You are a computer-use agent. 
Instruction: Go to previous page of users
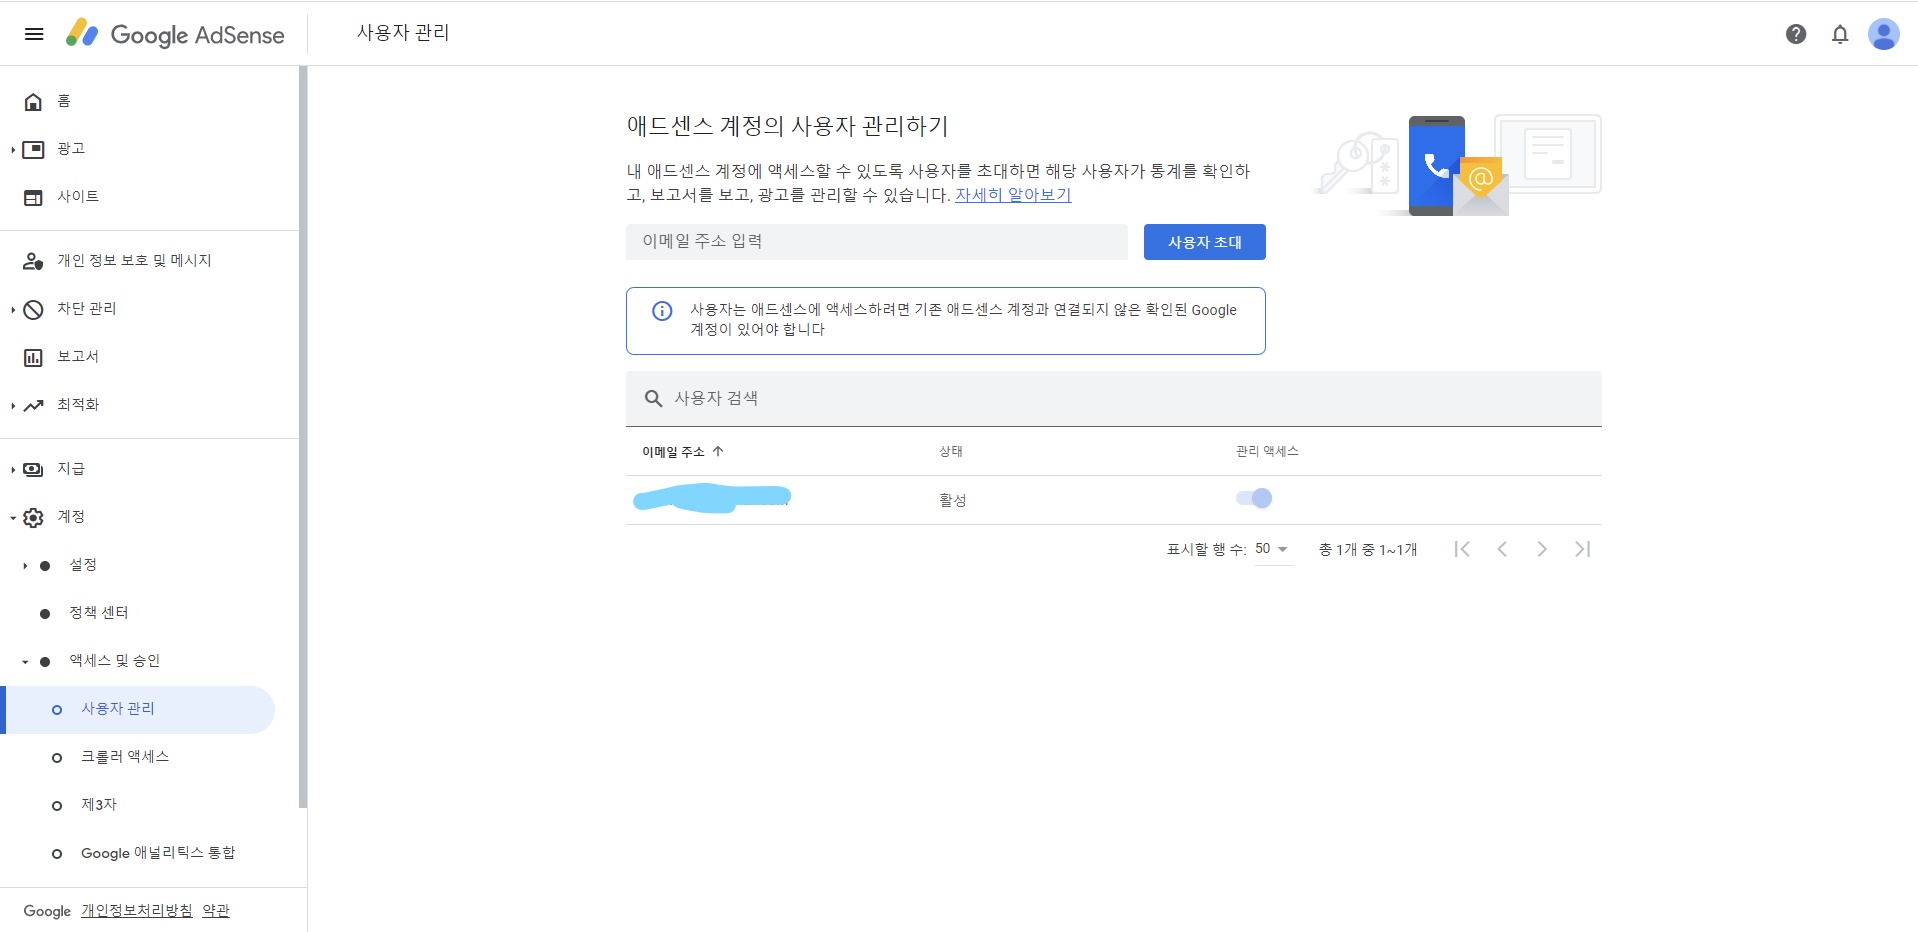(x=1502, y=549)
